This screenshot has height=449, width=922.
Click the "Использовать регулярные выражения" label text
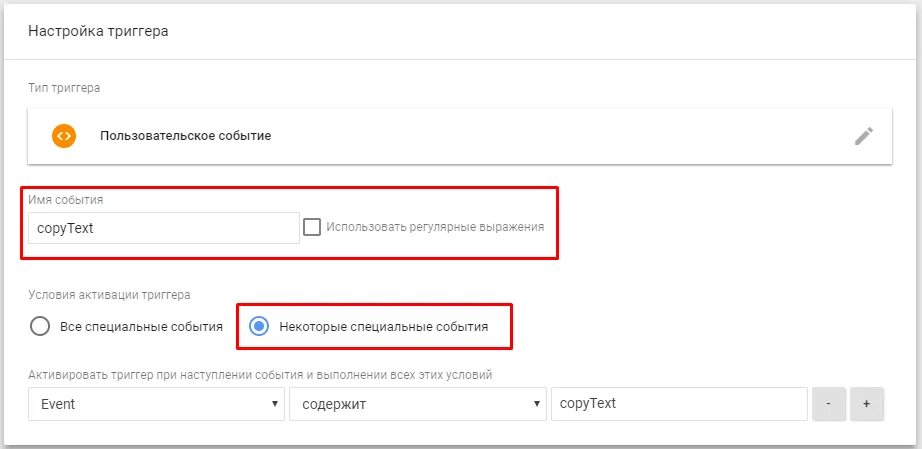pos(435,227)
